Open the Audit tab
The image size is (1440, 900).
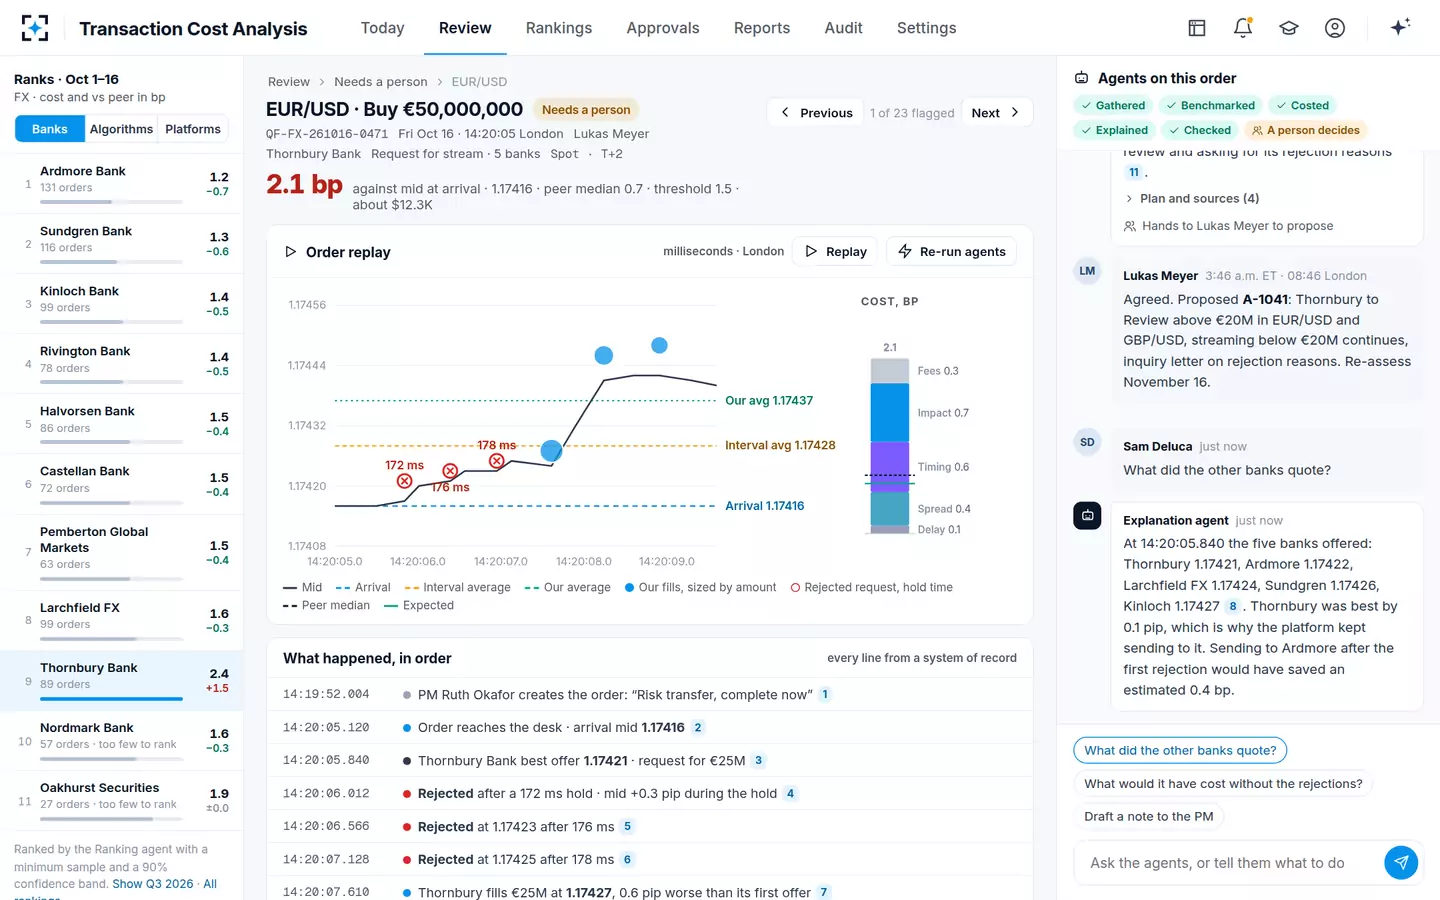pos(843,28)
